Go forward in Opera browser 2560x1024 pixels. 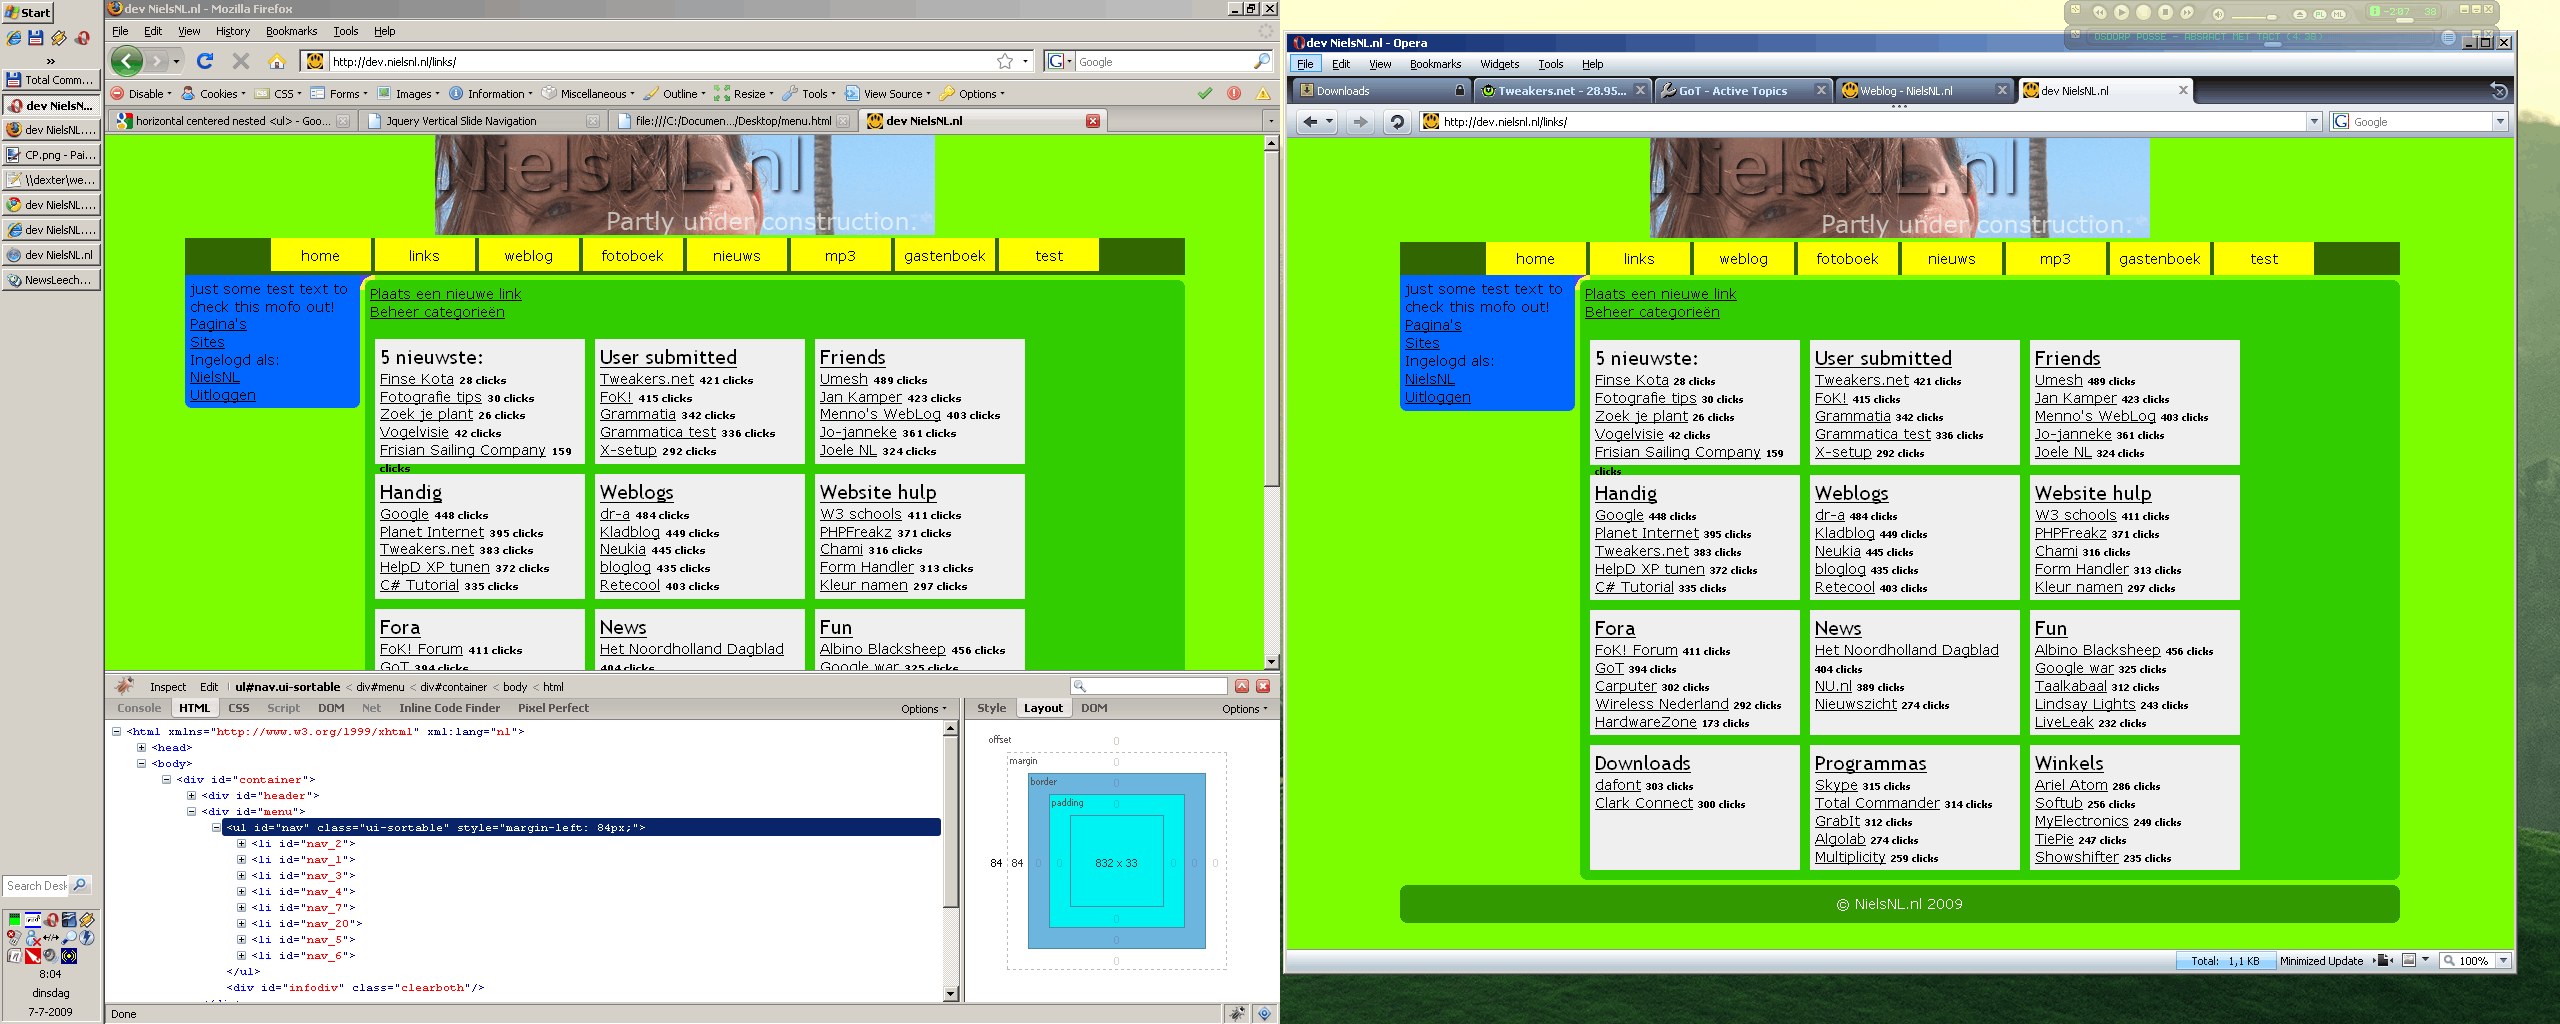tap(1359, 122)
